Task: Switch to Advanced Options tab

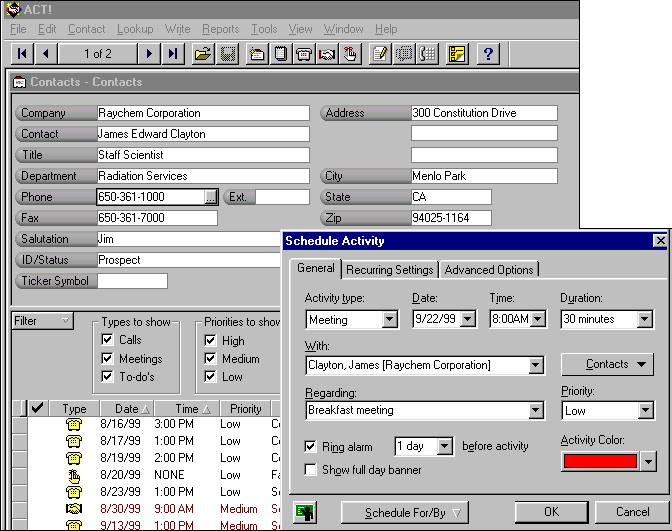Action: coord(489,270)
